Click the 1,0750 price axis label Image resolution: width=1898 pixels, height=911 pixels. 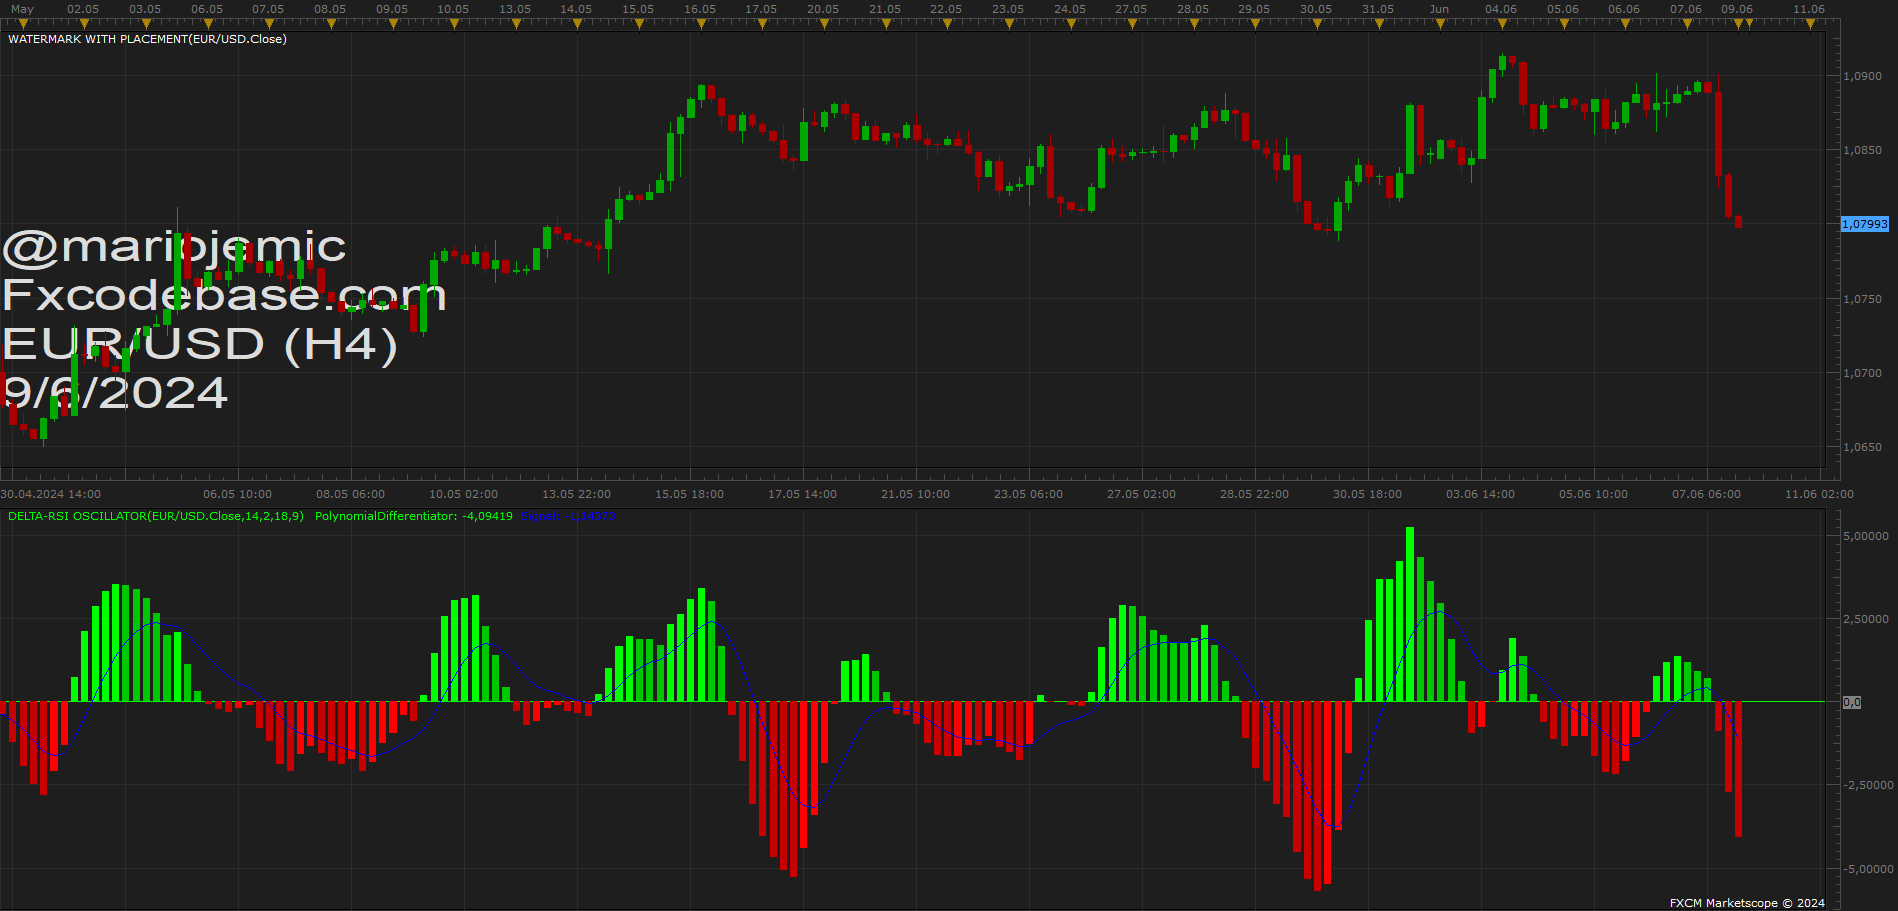(x=1862, y=299)
